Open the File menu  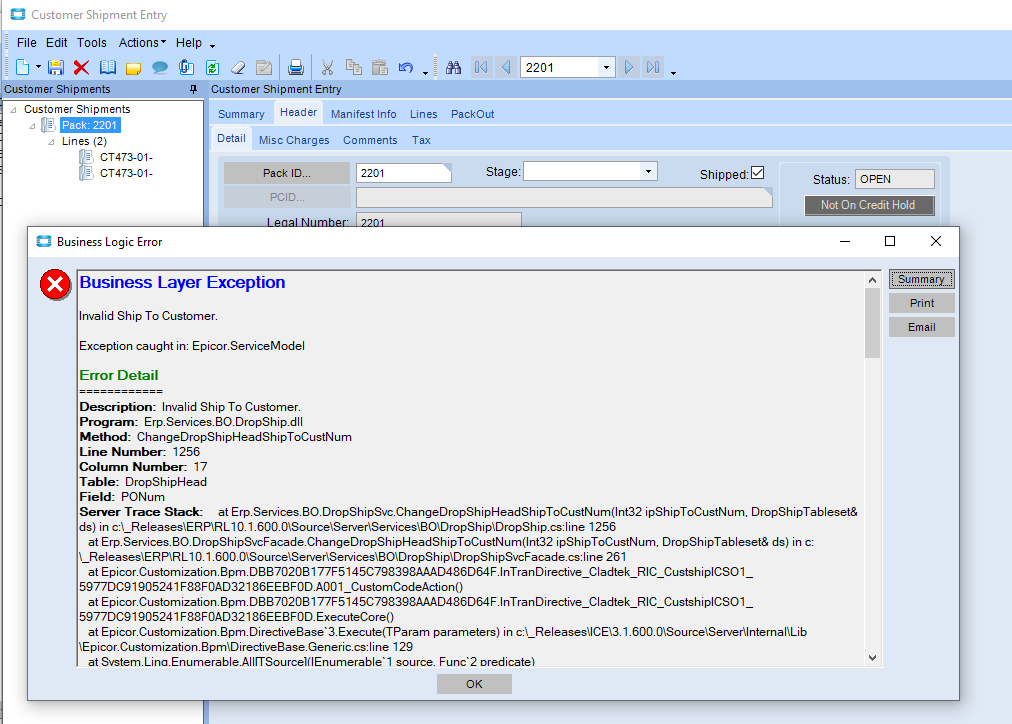(26, 43)
